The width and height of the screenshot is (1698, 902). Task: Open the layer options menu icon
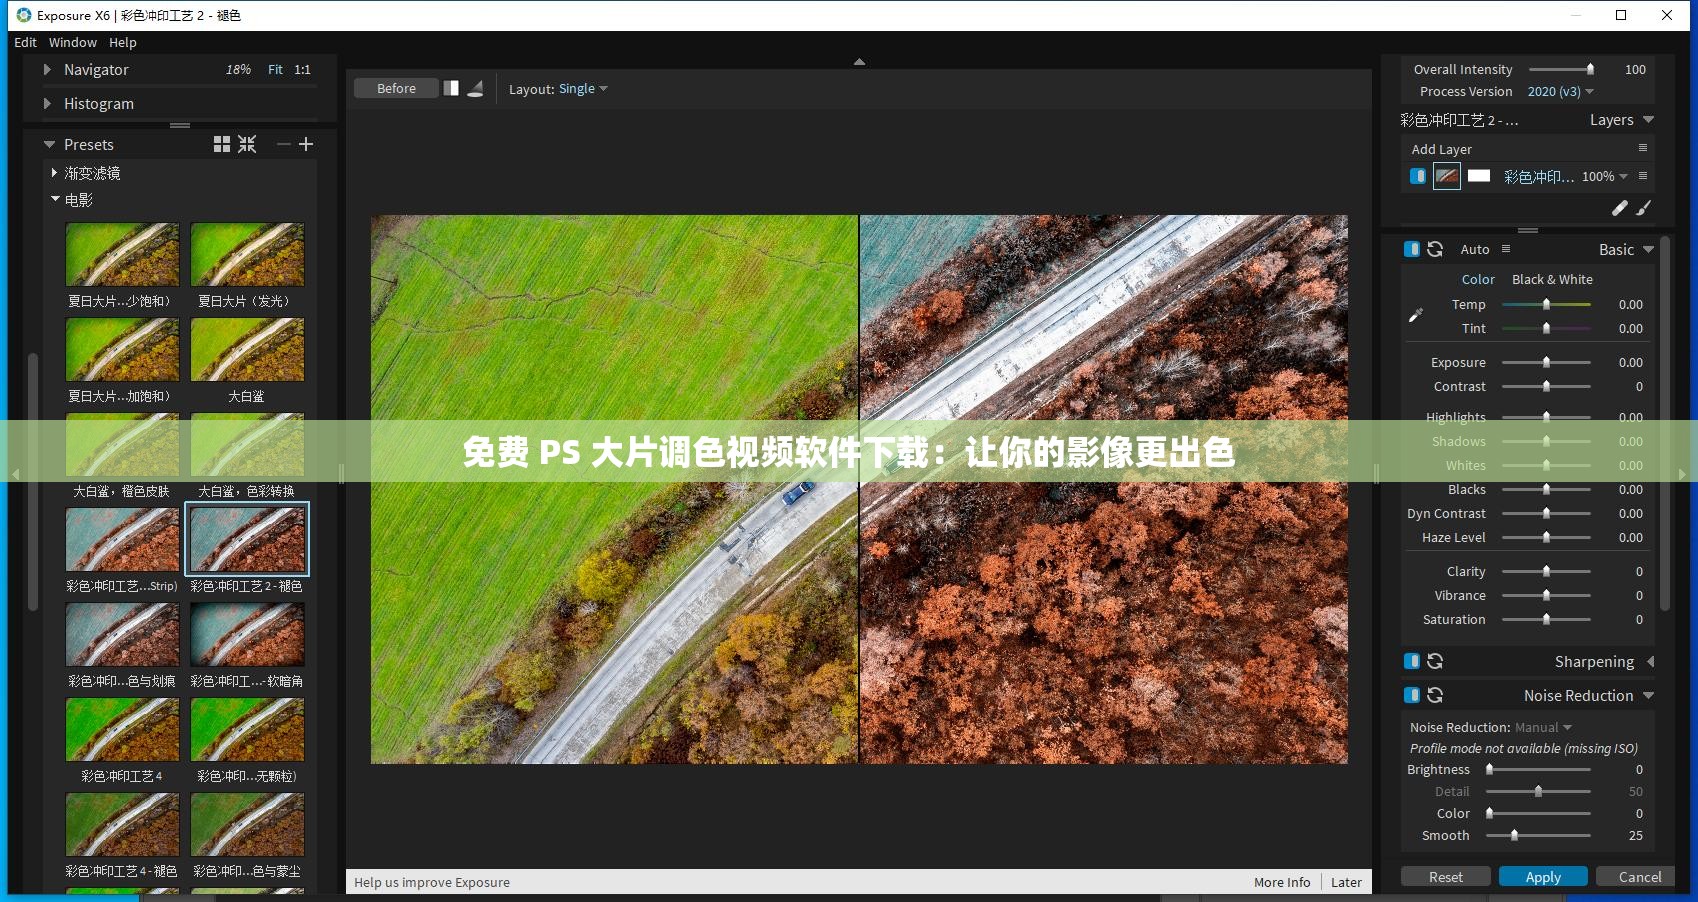click(1644, 176)
